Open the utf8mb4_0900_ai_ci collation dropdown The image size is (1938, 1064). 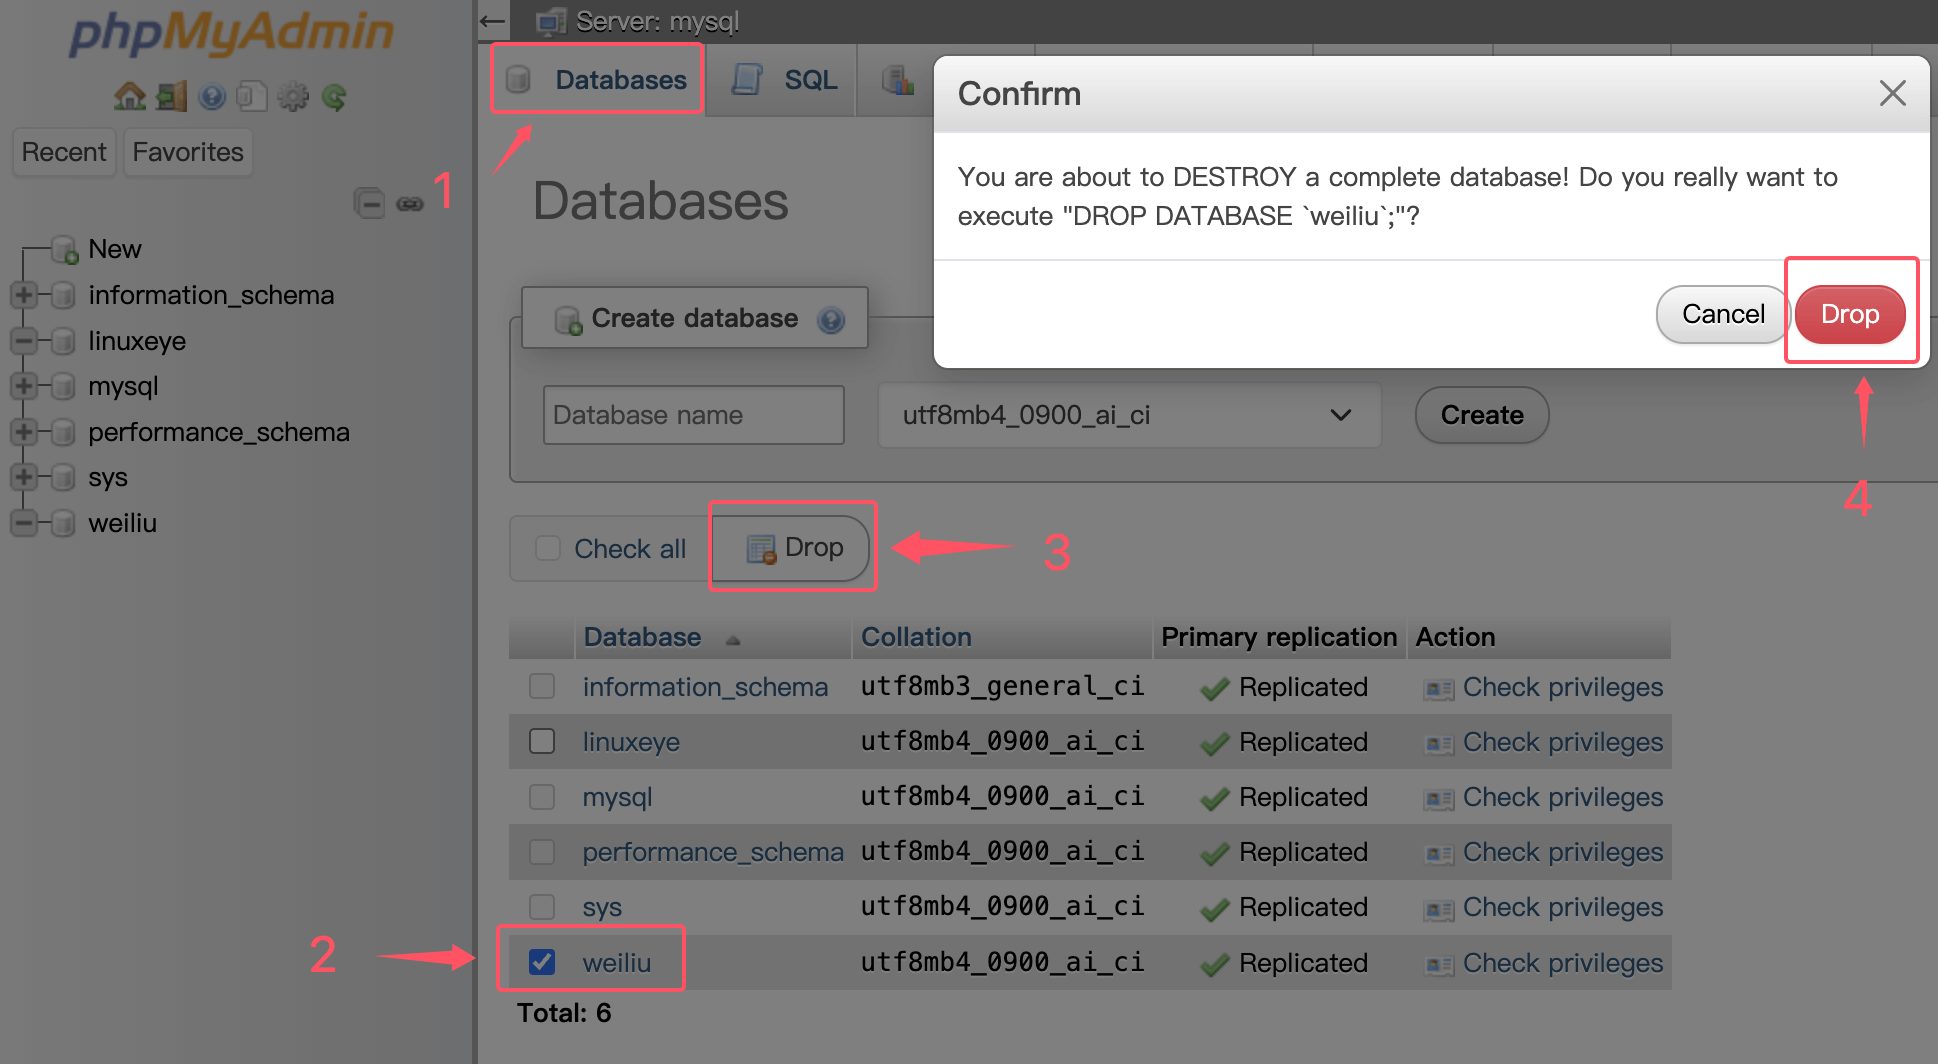1129,415
